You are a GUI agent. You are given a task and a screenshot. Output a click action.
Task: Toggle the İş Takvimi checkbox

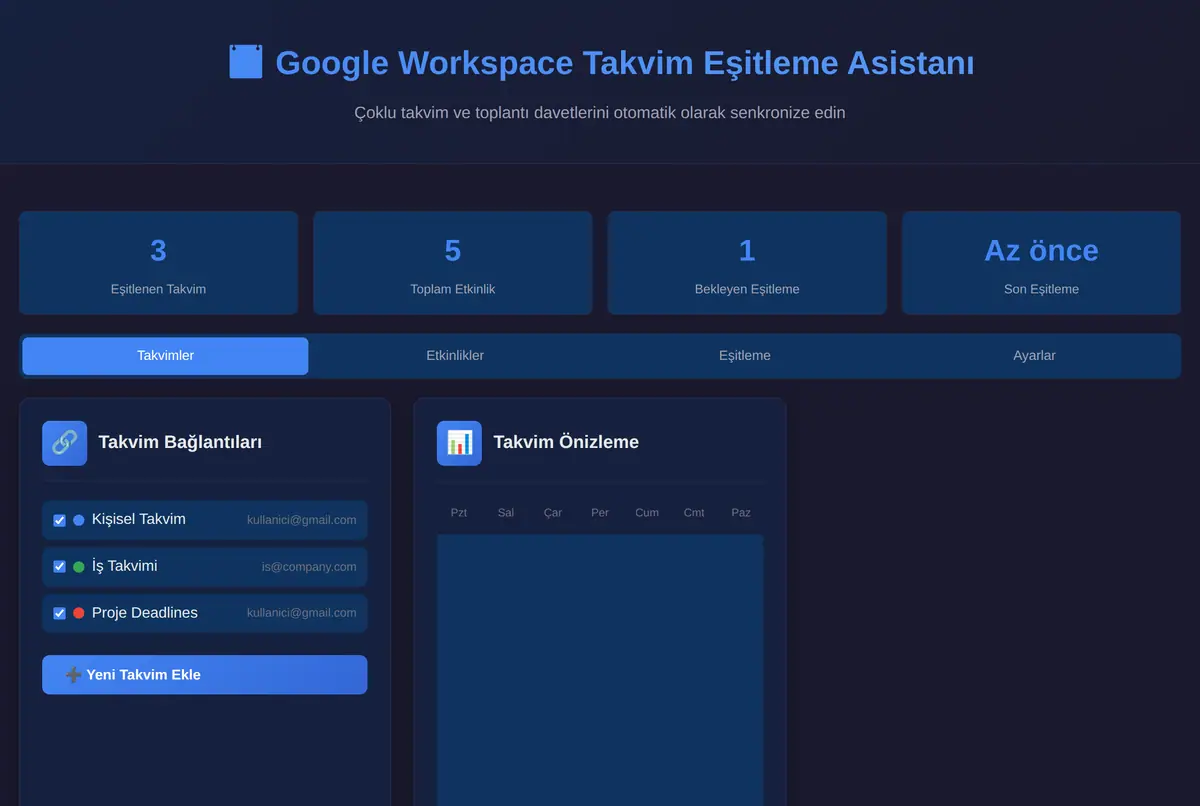pos(59,567)
